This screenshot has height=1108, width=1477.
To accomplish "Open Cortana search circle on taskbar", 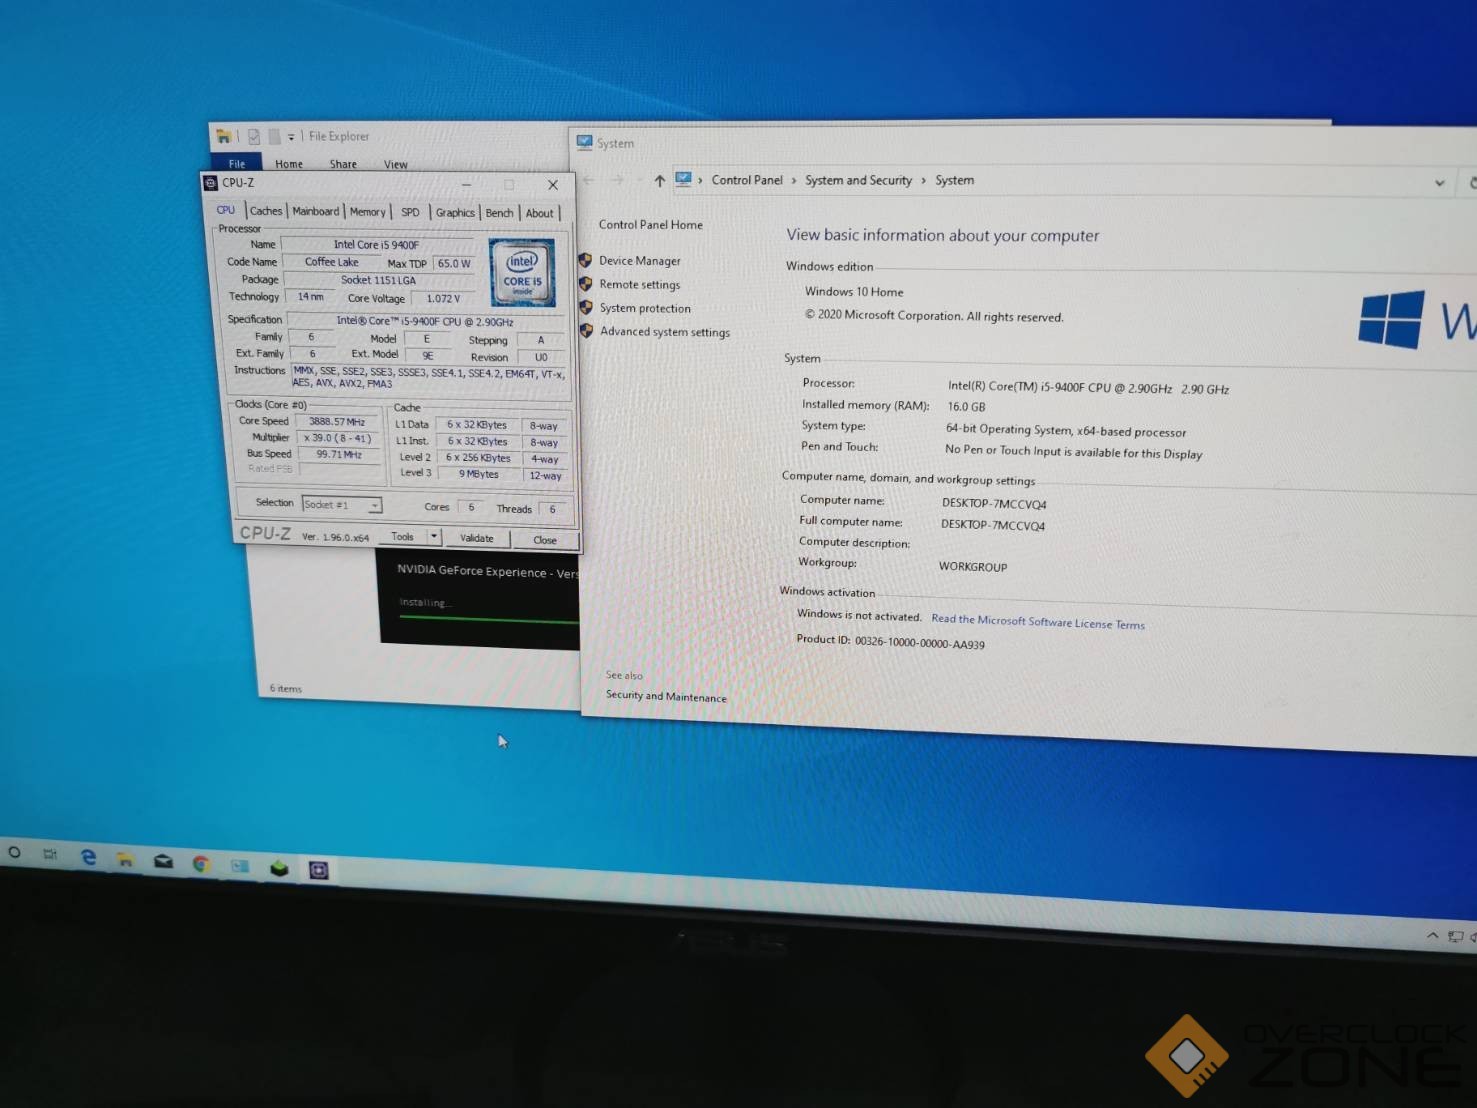I will click(x=14, y=852).
